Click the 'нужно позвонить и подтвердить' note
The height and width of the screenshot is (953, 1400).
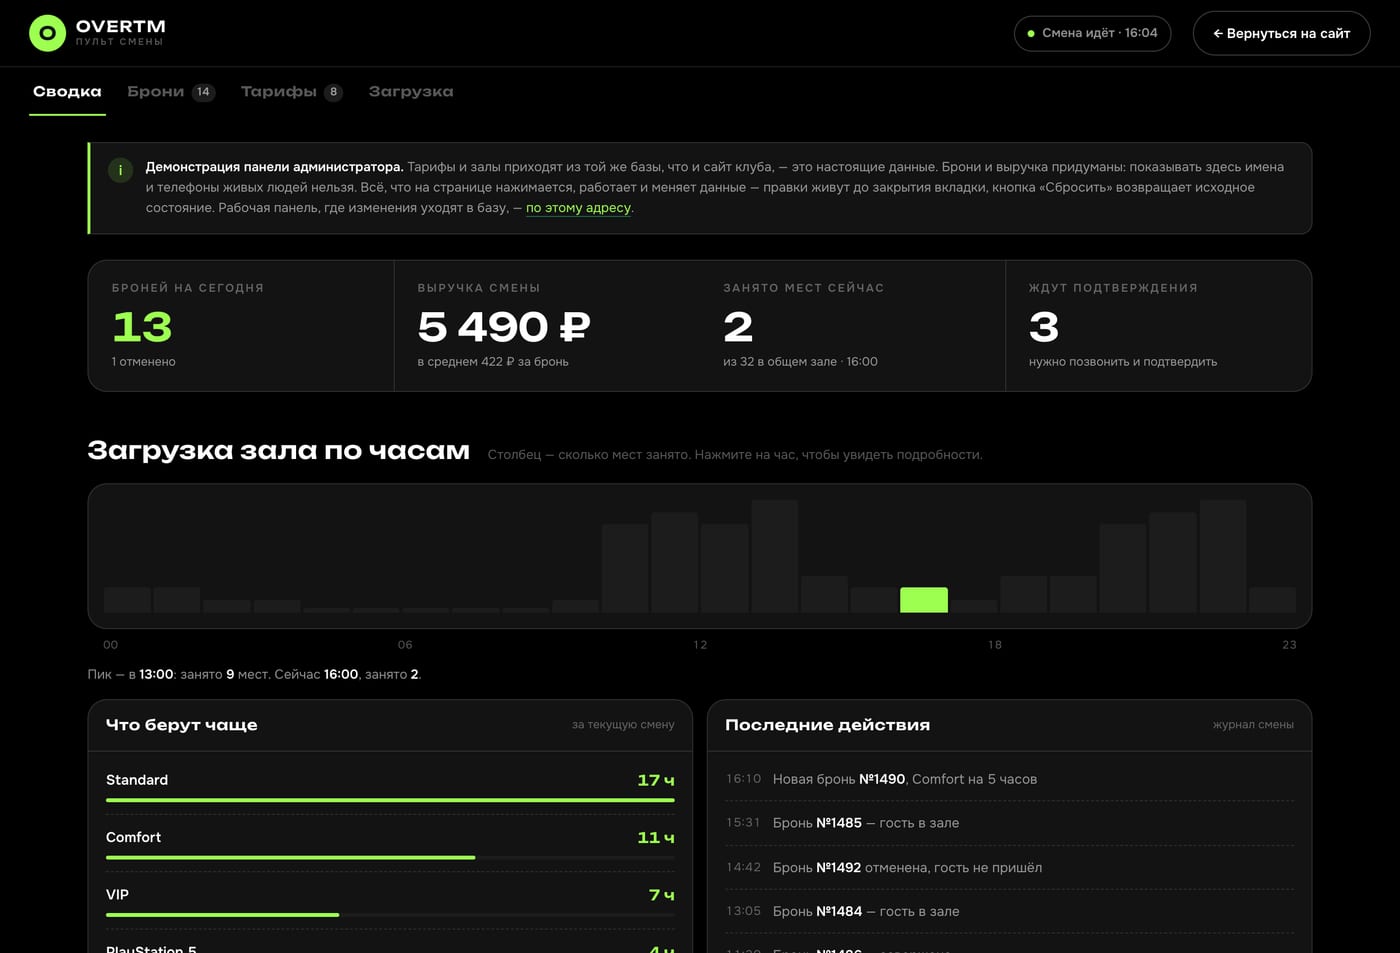click(x=1123, y=362)
